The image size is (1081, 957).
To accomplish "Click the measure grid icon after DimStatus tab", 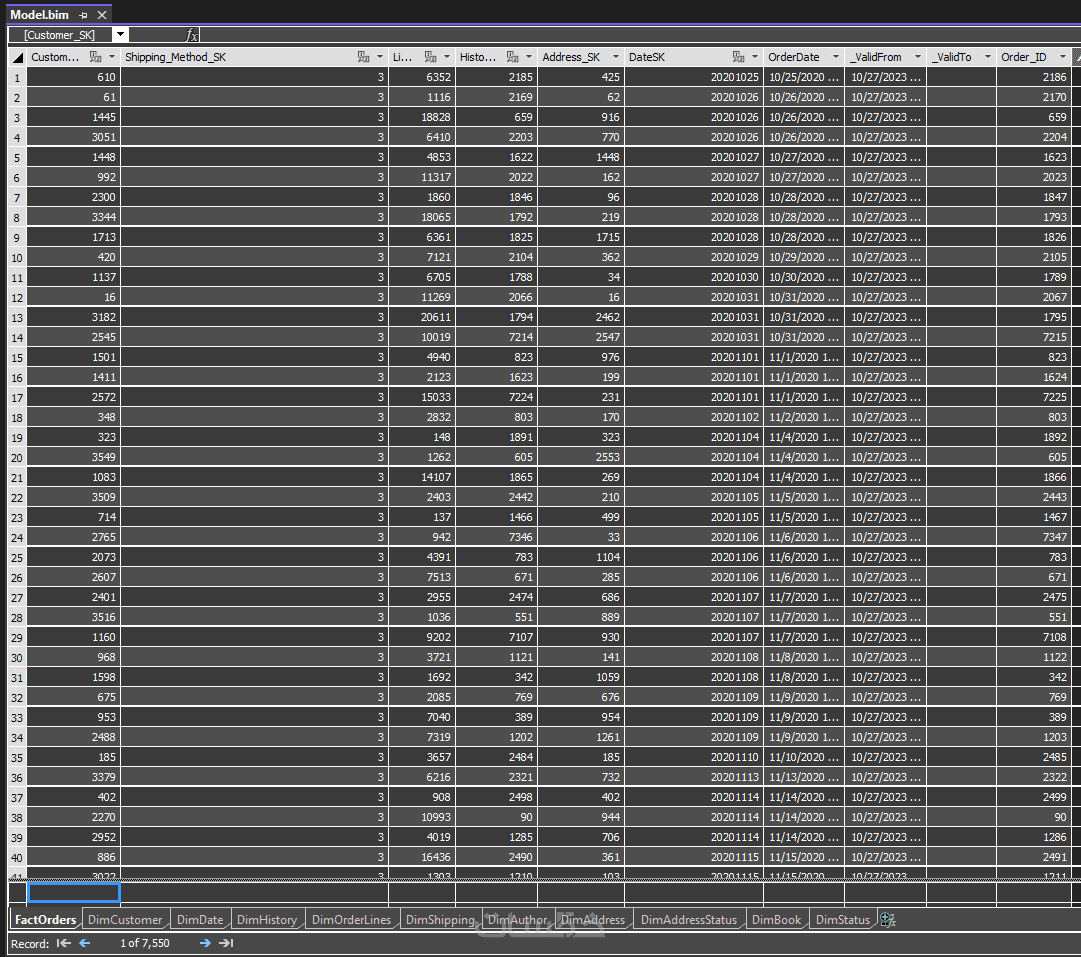I will pos(888,920).
